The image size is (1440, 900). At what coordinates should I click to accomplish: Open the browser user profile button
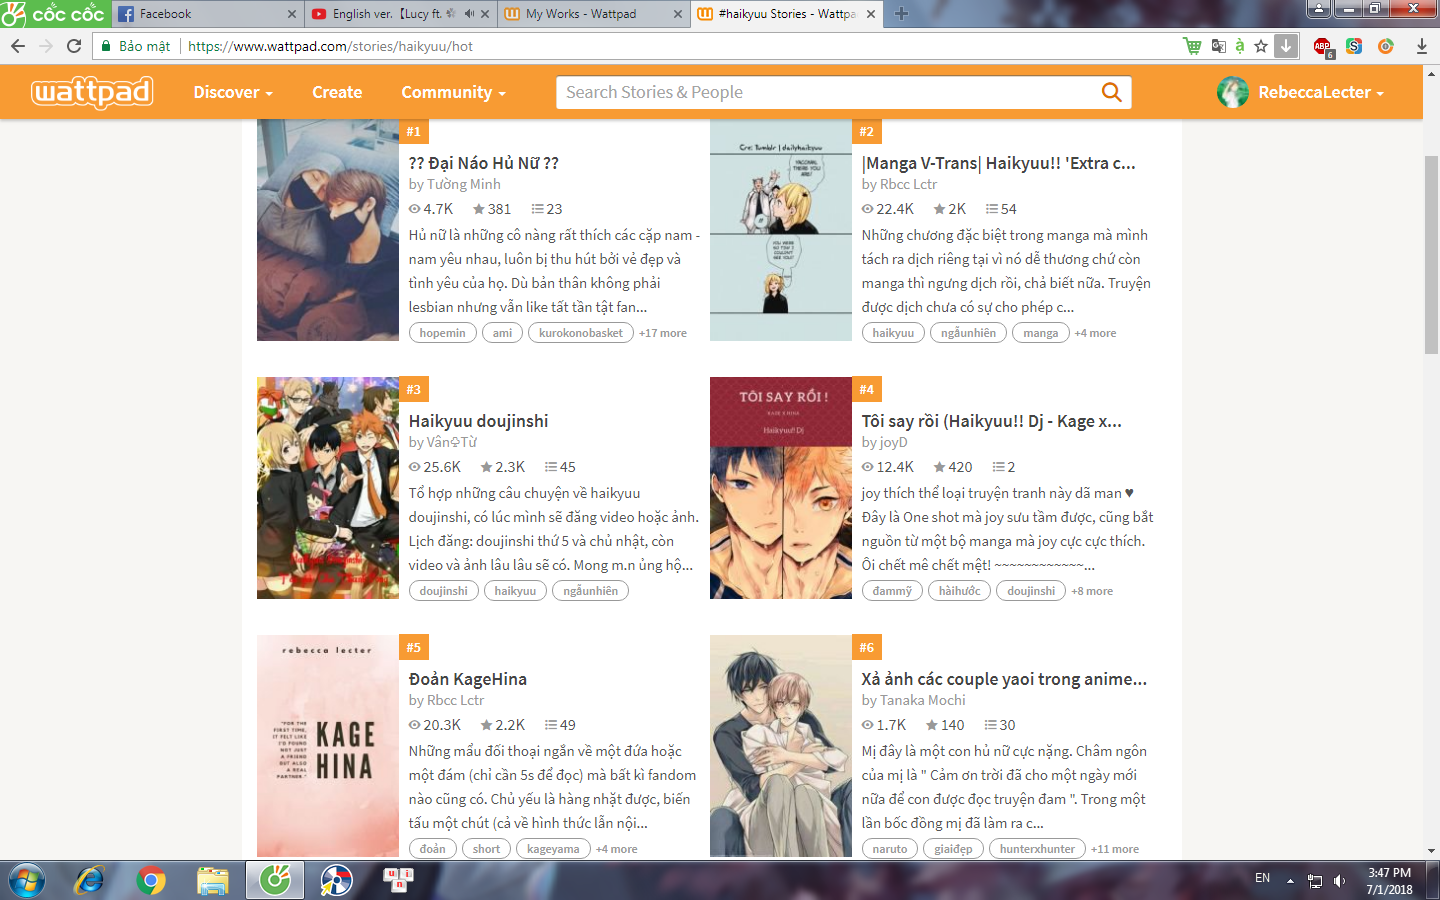click(x=1319, y=9)
